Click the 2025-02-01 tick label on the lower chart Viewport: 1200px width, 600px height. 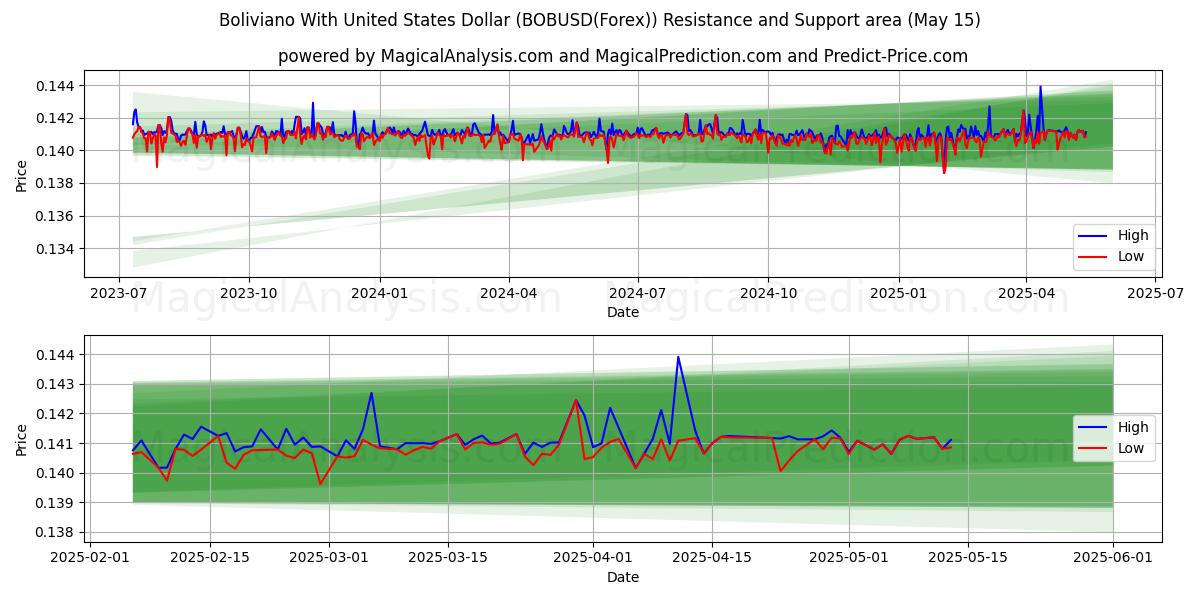coord(92,558)
